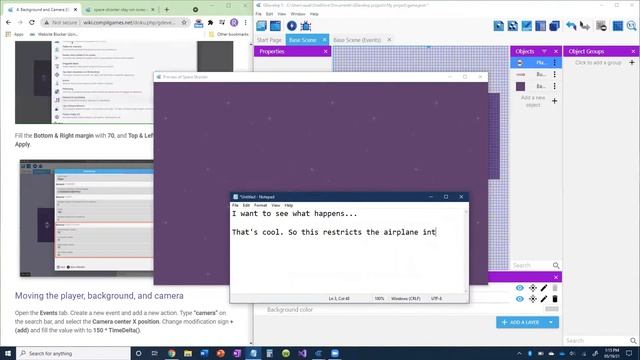Launch the debugger bug icon in GDevelop
The height and width of the screenshot is (360, 640).
306,26
